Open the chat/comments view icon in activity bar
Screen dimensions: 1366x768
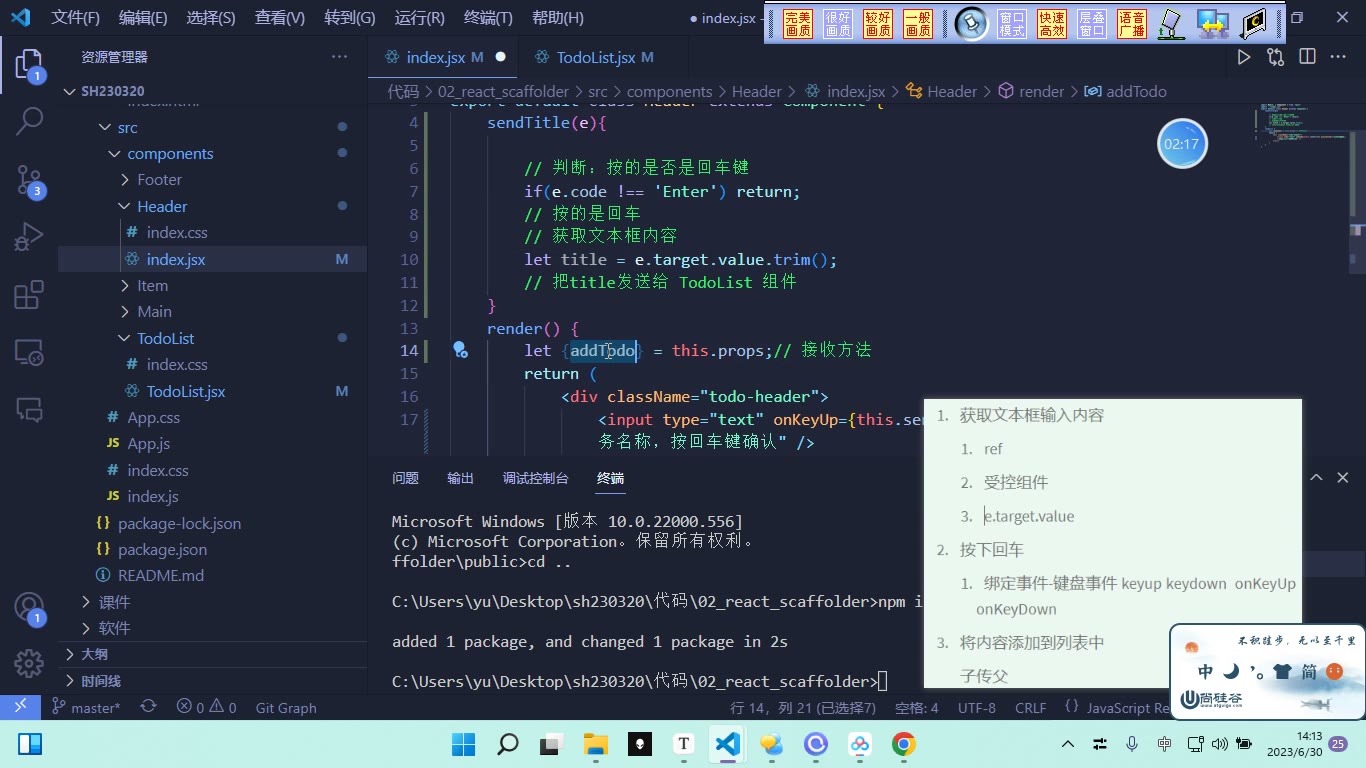[x=29, y=409]
